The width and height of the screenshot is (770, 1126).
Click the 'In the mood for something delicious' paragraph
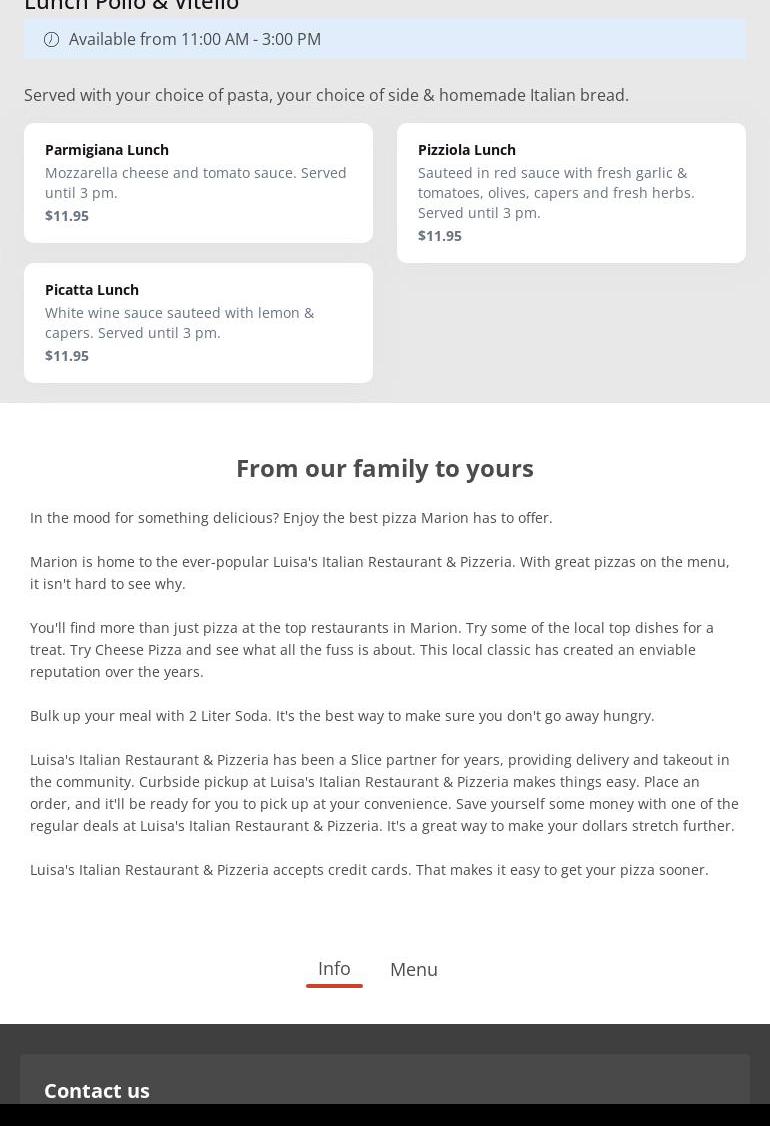[291, 518]
